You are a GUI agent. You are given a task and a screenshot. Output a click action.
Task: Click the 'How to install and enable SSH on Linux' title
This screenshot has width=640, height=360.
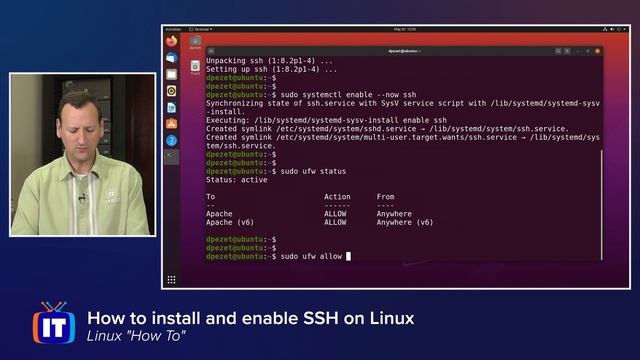pos(251,318)
